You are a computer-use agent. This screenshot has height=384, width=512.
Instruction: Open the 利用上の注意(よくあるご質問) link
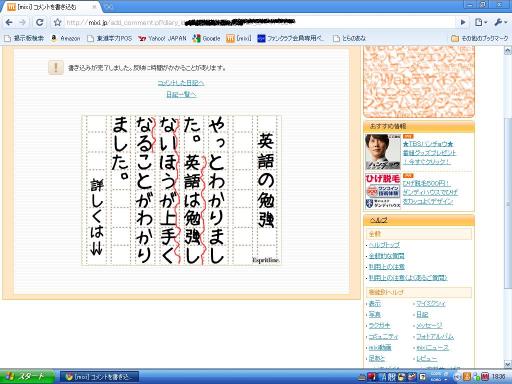408,278
